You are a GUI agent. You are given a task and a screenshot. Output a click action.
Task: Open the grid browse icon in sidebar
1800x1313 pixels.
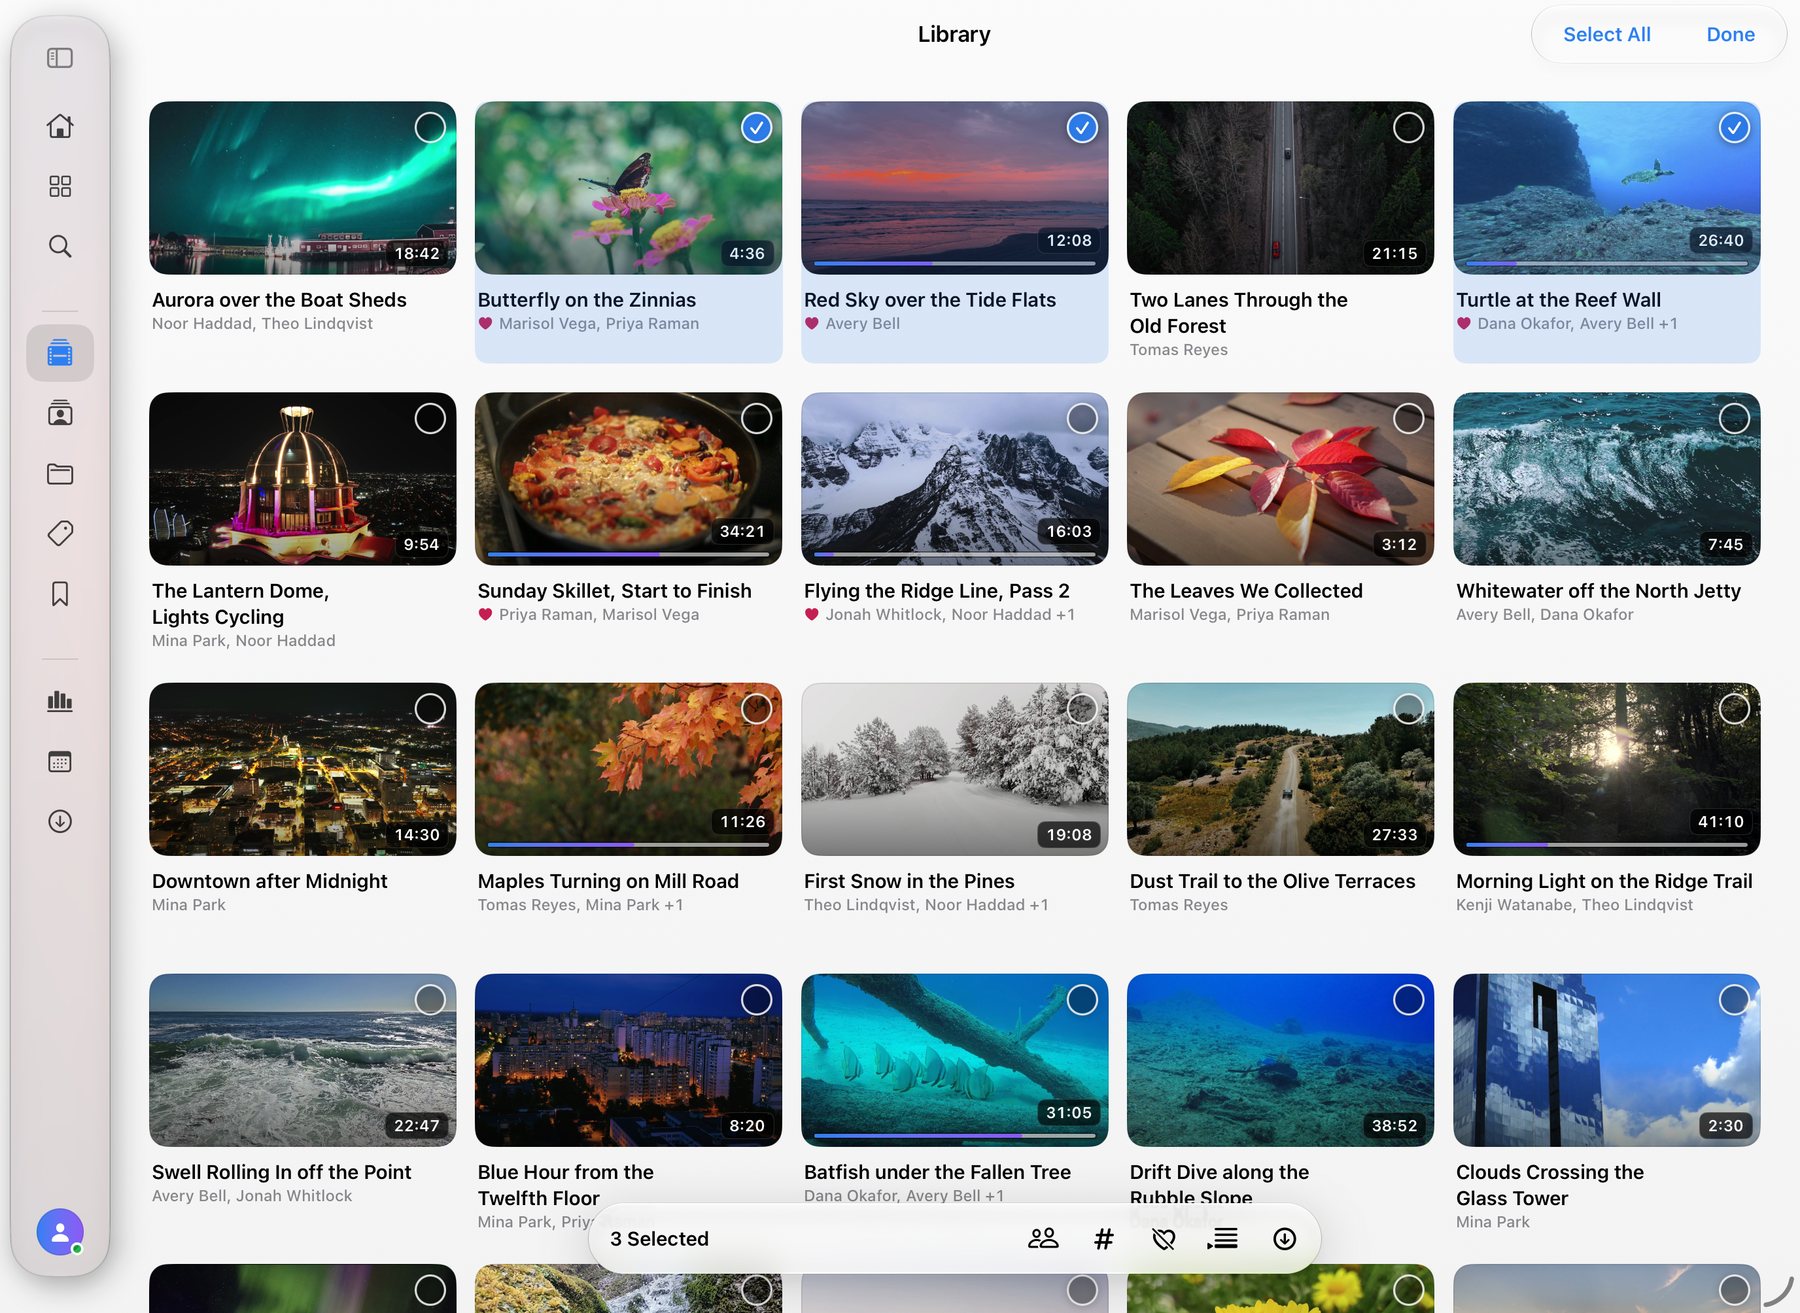60,186
